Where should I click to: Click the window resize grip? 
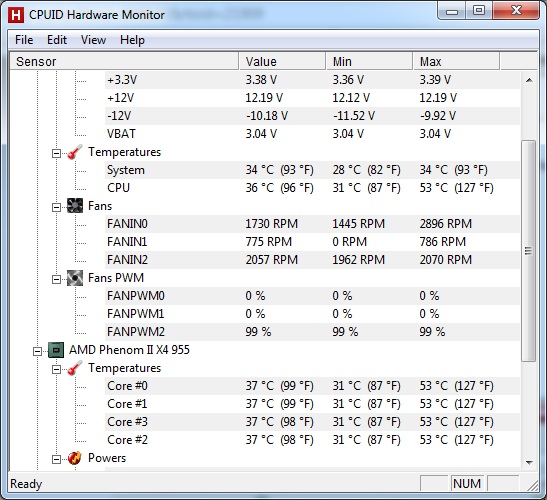(x=532, y=485)
